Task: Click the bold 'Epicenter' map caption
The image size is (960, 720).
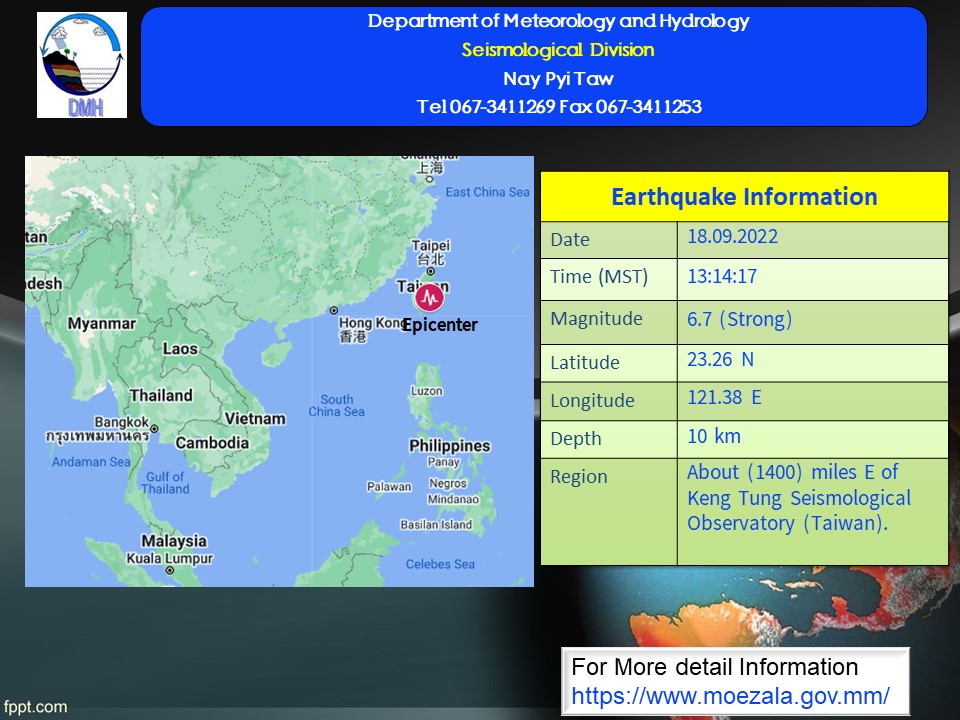Action: click(x=440, y=324)
